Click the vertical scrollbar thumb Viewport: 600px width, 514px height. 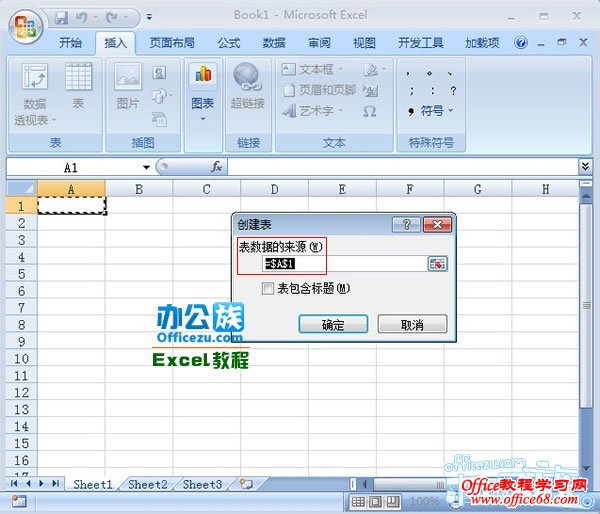click(x=585, y=305)
